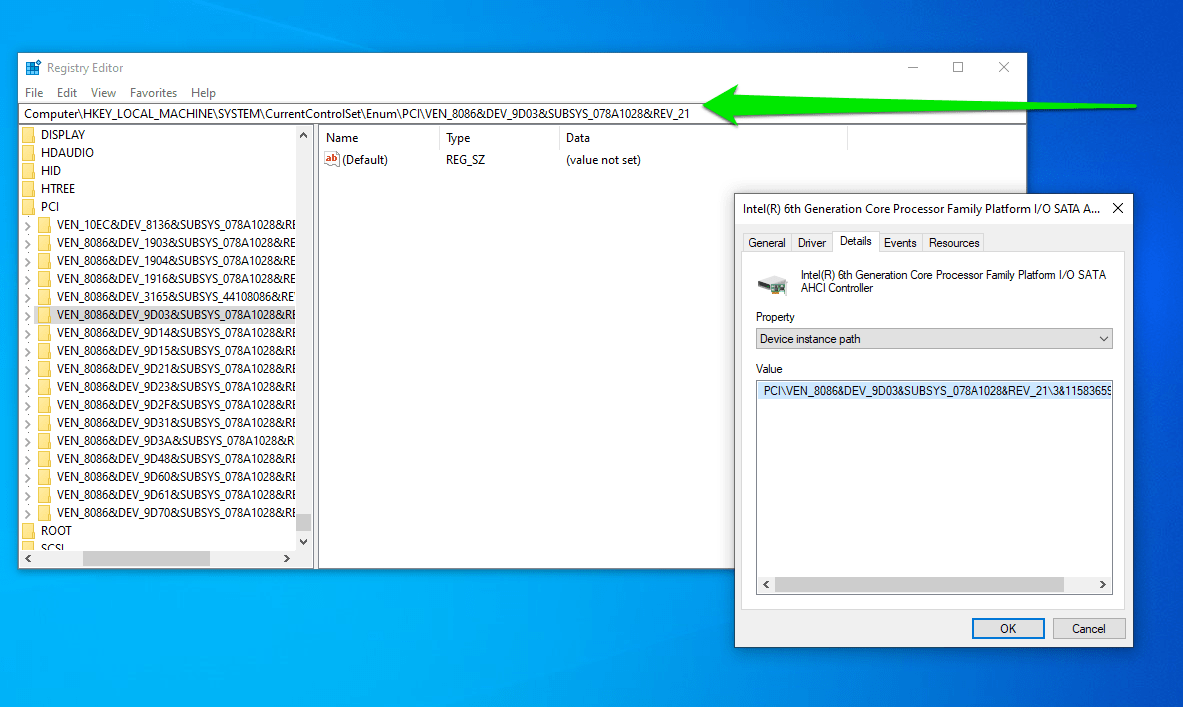
Task: Click the folder icon next to HDAUDIO
Action: click(29, 153)
